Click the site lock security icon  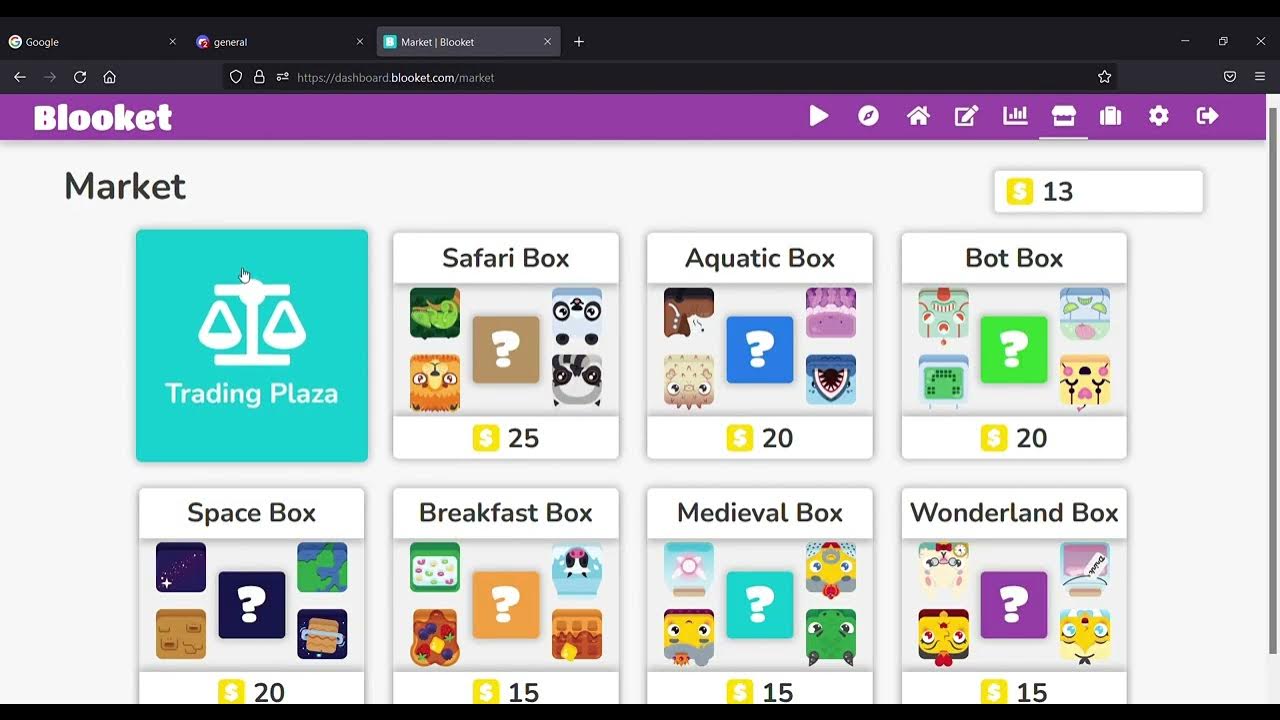tap(259, 77)
